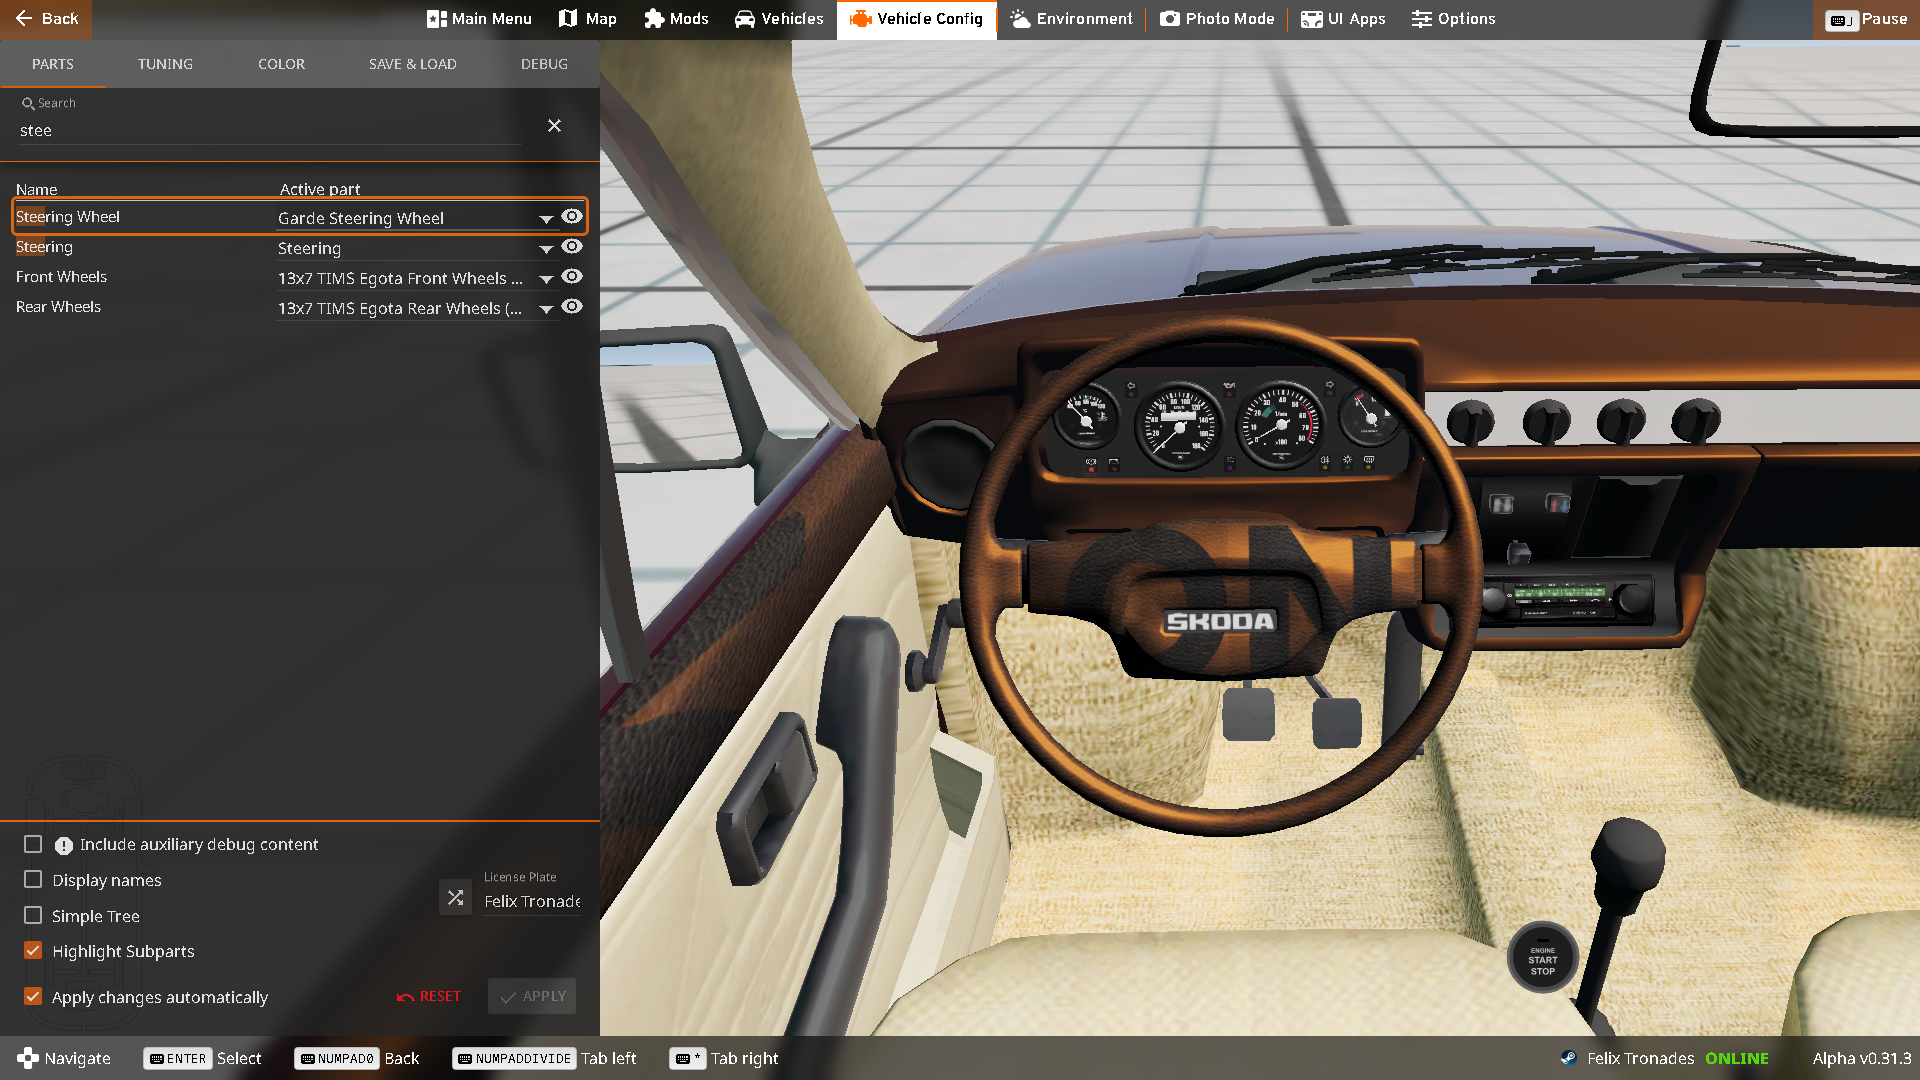This screenshot has height=1080, width=1920.
Task: Click the Vehicle Config engine icon
Action: click(860, 19)
